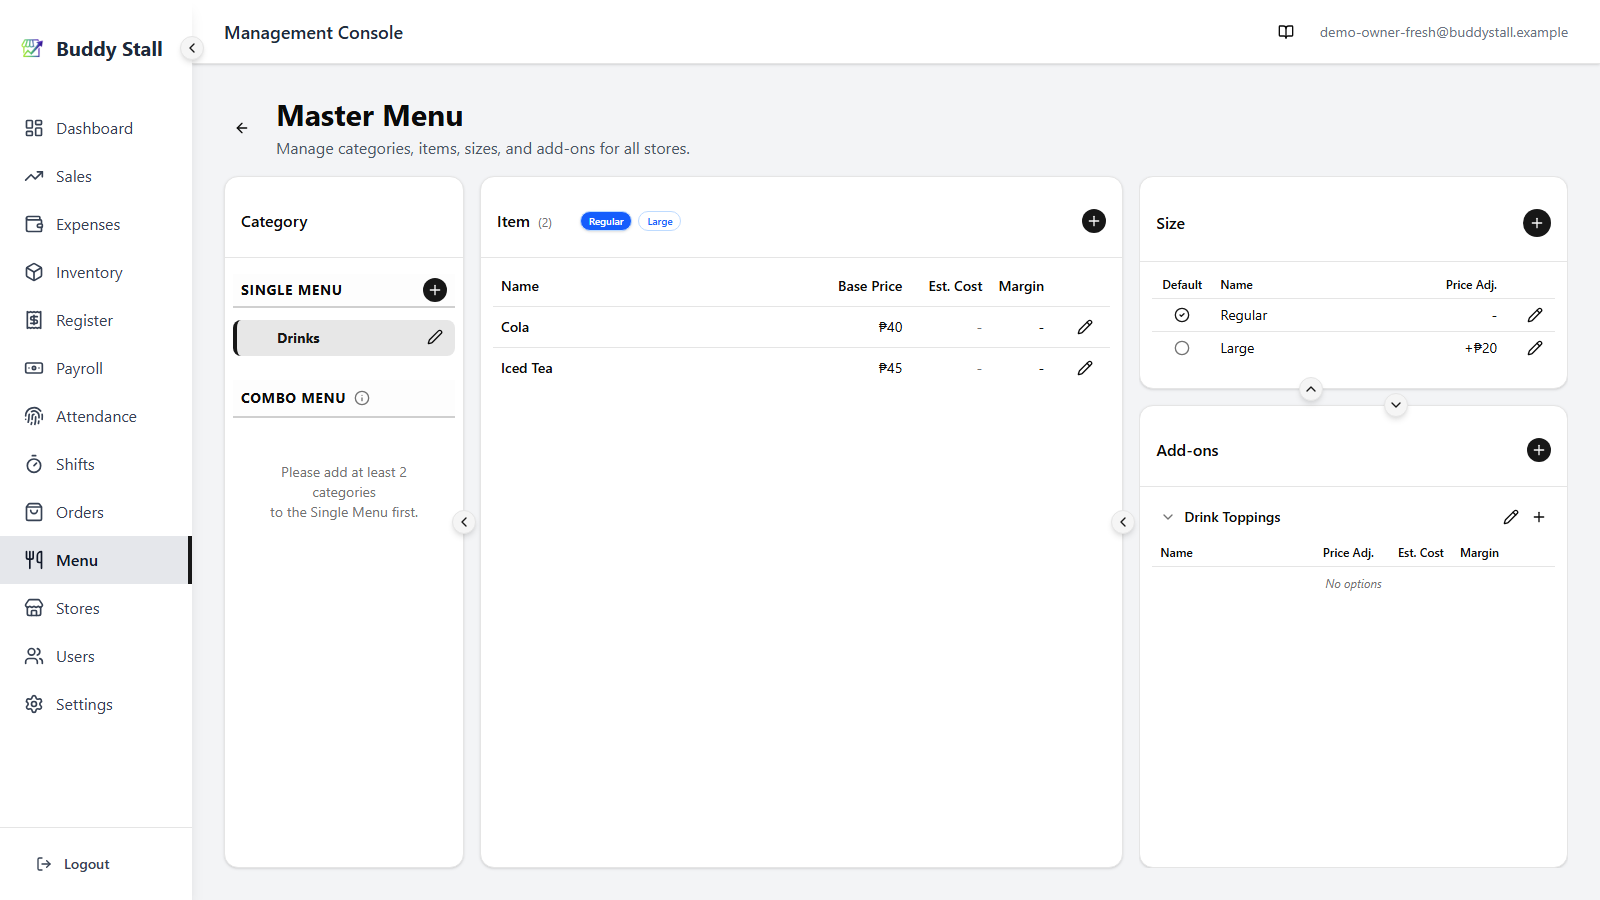This screenshot has height=900, width=1600.
Task: Edit the Drinks category pencil icon
Action: click(435, 338)
